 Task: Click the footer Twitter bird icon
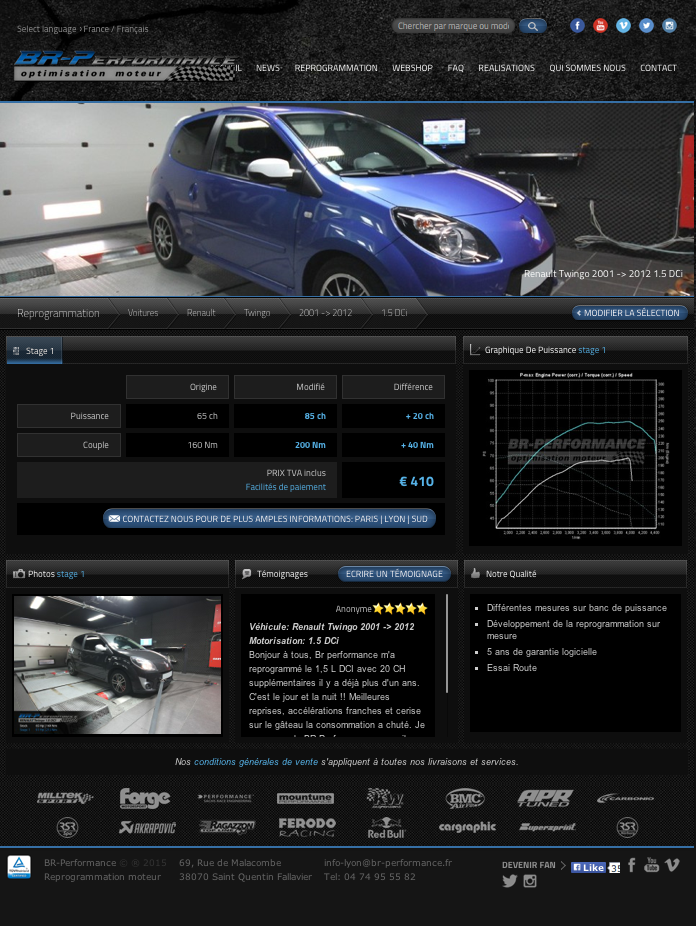coord(509,881)
